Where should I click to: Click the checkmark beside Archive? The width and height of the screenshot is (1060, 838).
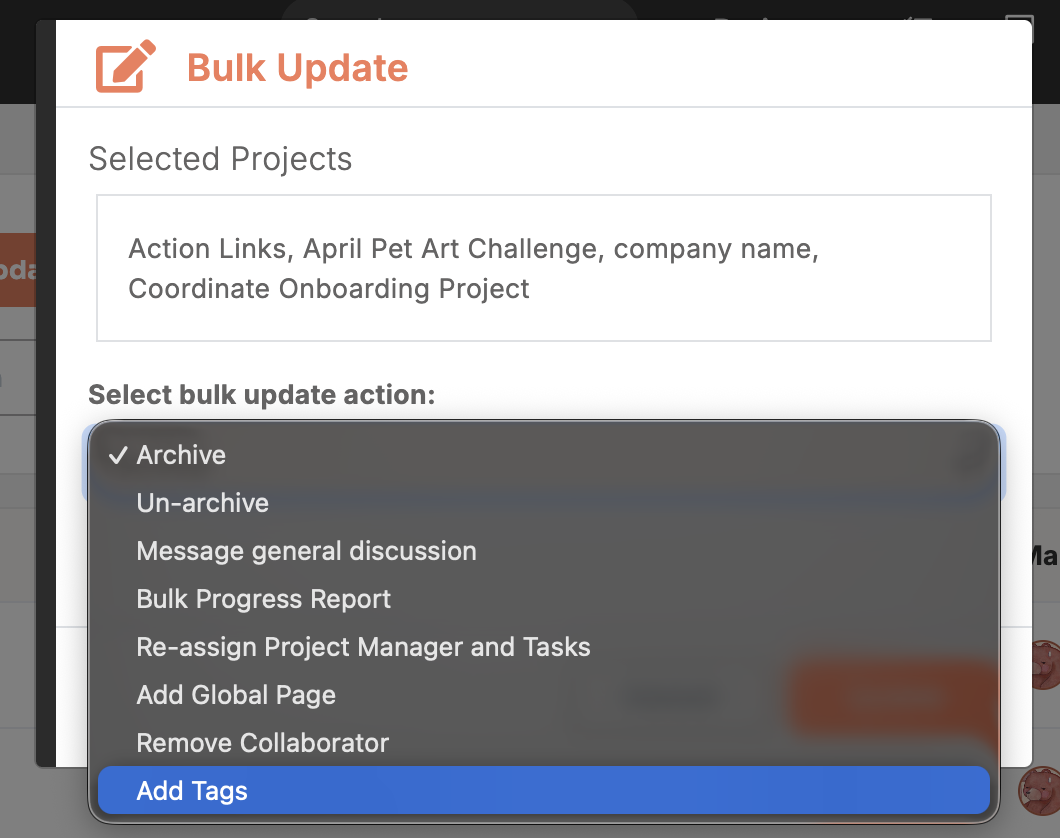pyautogui.click(x=118, y=455)
